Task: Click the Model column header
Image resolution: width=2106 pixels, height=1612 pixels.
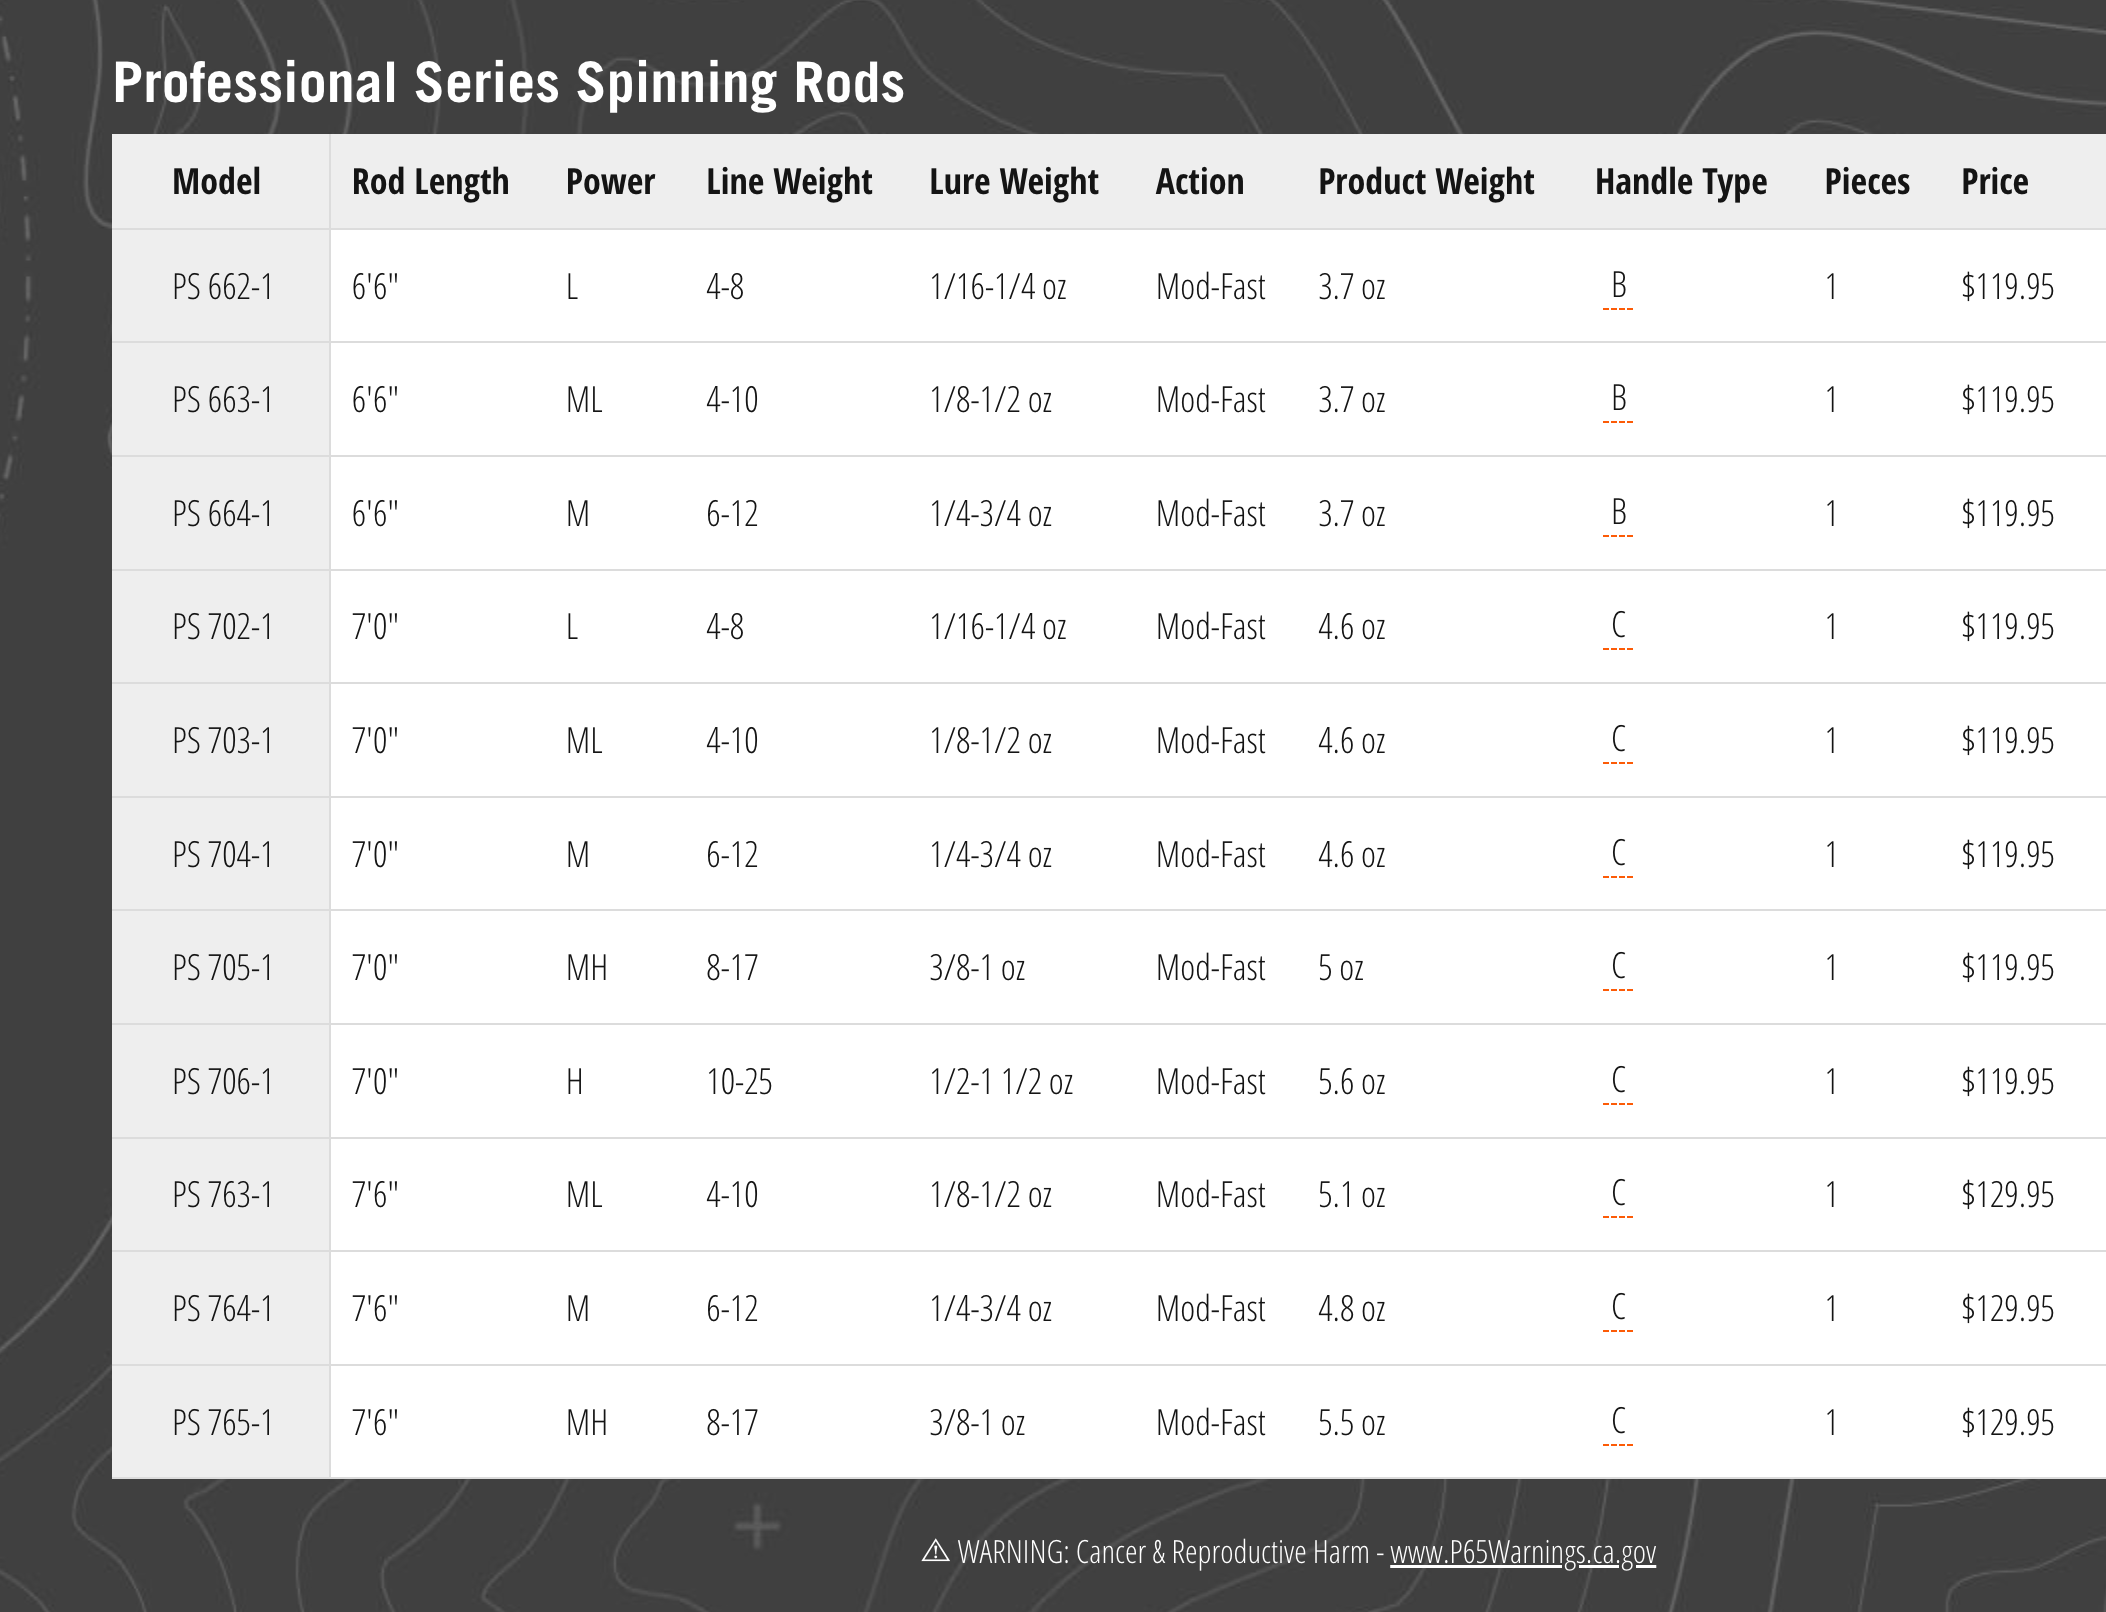Action: [216, 182]
